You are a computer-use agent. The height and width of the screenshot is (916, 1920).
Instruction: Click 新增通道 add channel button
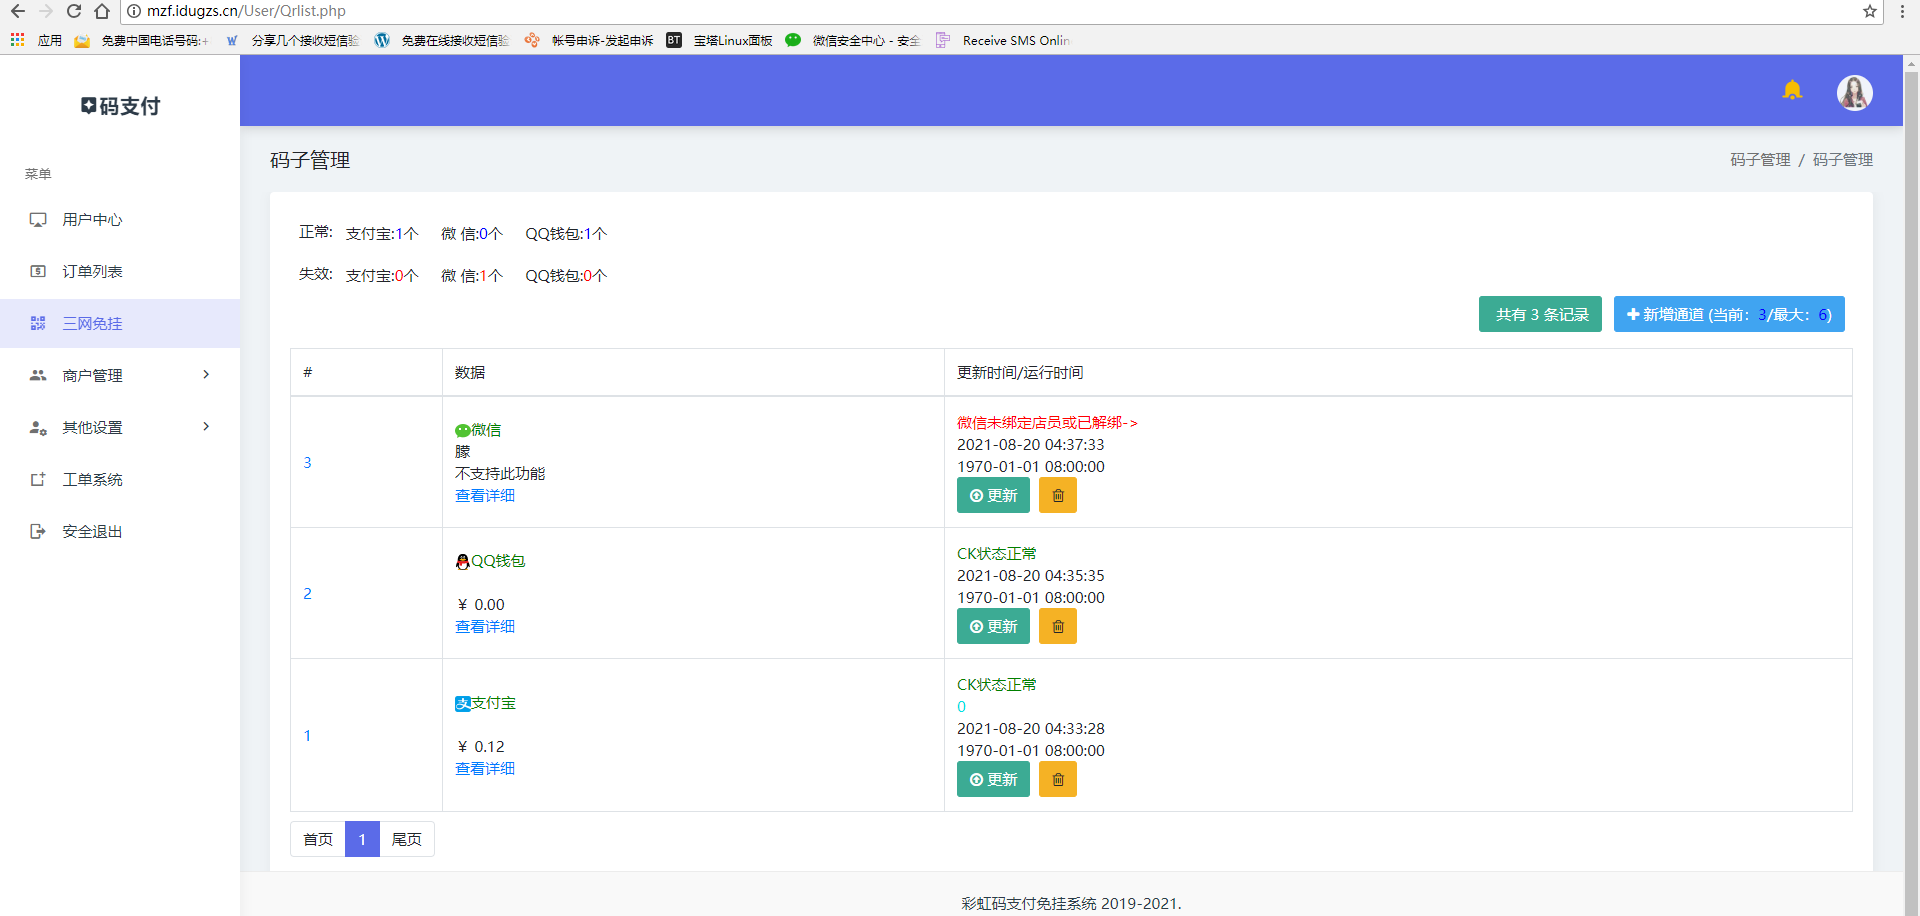pyautogui.click(x=1728, y=314)
